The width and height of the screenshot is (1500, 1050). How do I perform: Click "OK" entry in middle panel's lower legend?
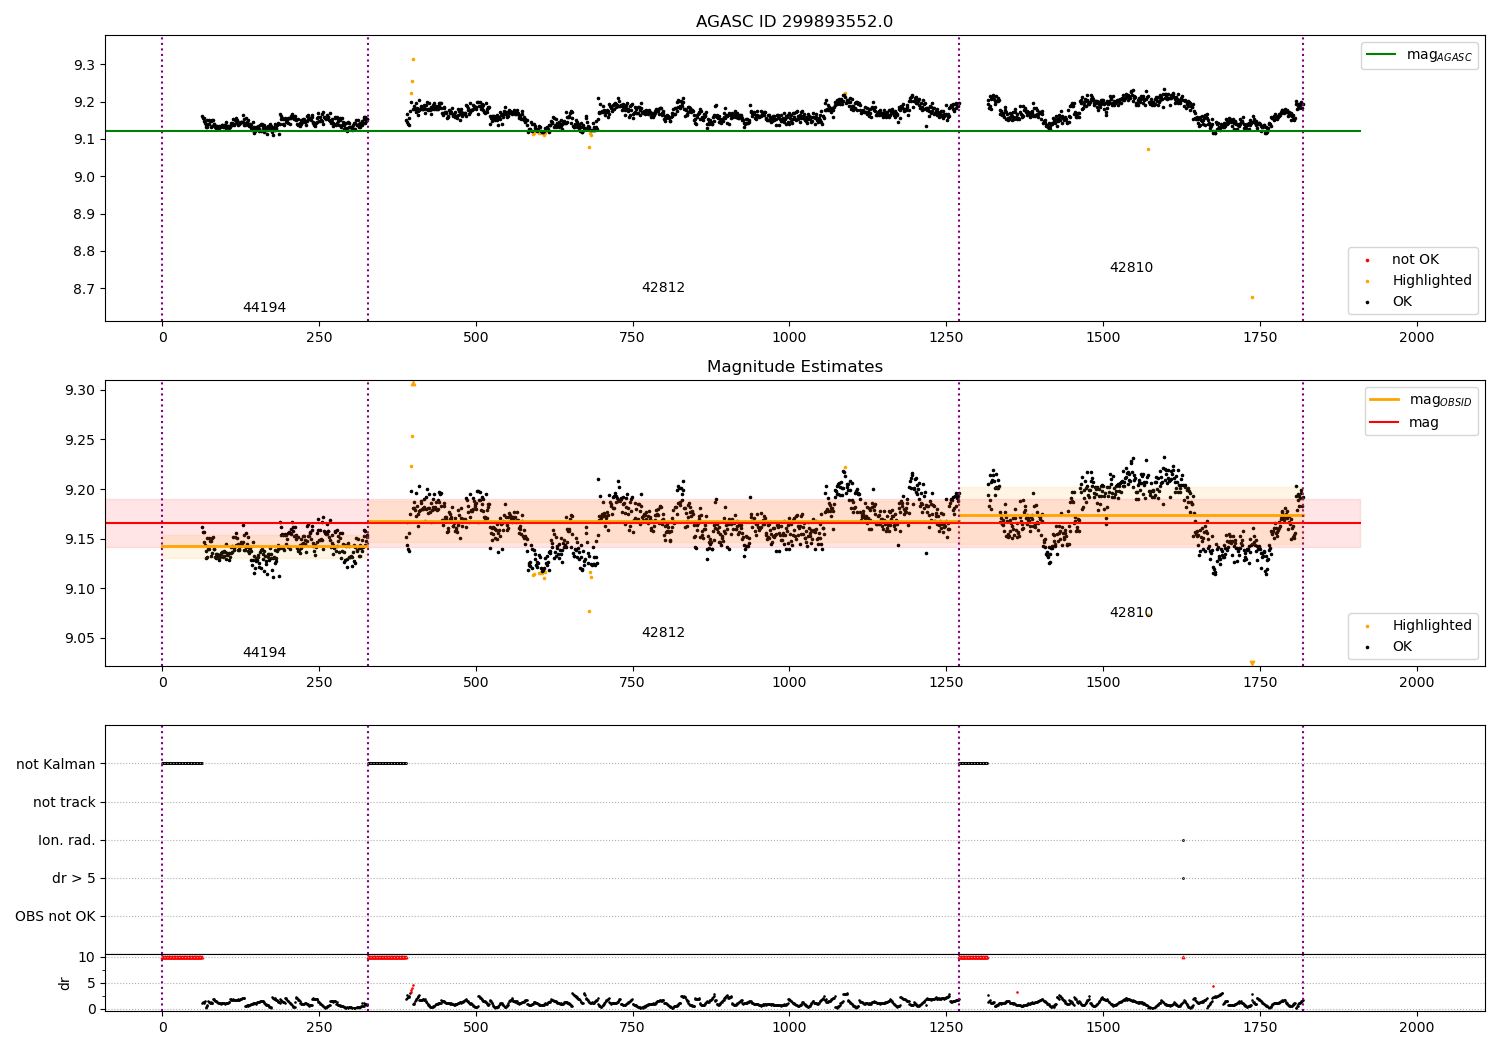pyautogui.click(x=1402, y=647)
